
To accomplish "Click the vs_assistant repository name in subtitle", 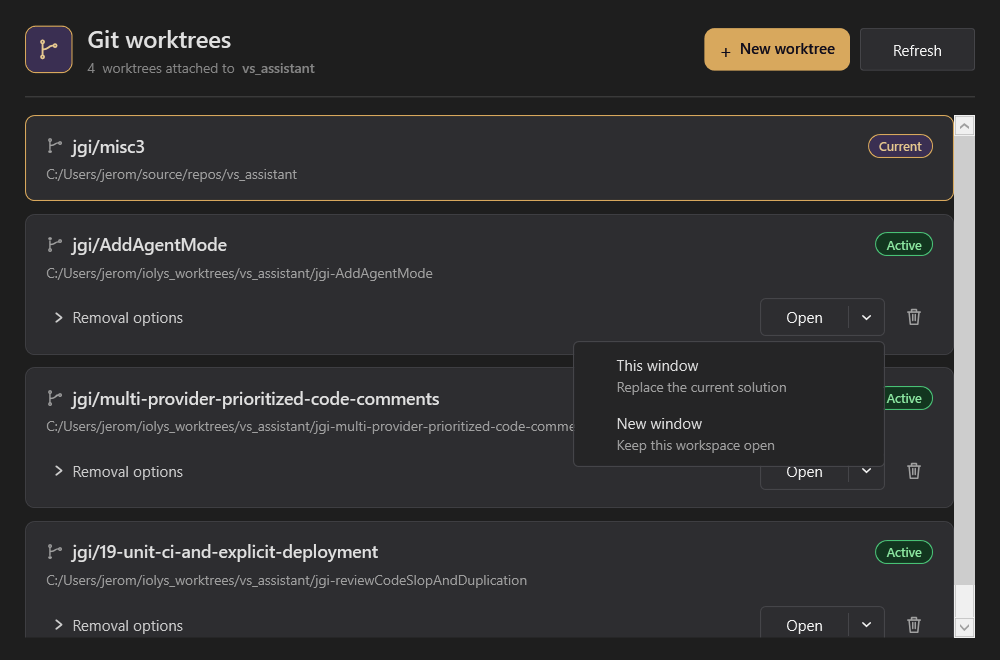I will (x=278, y=68).
